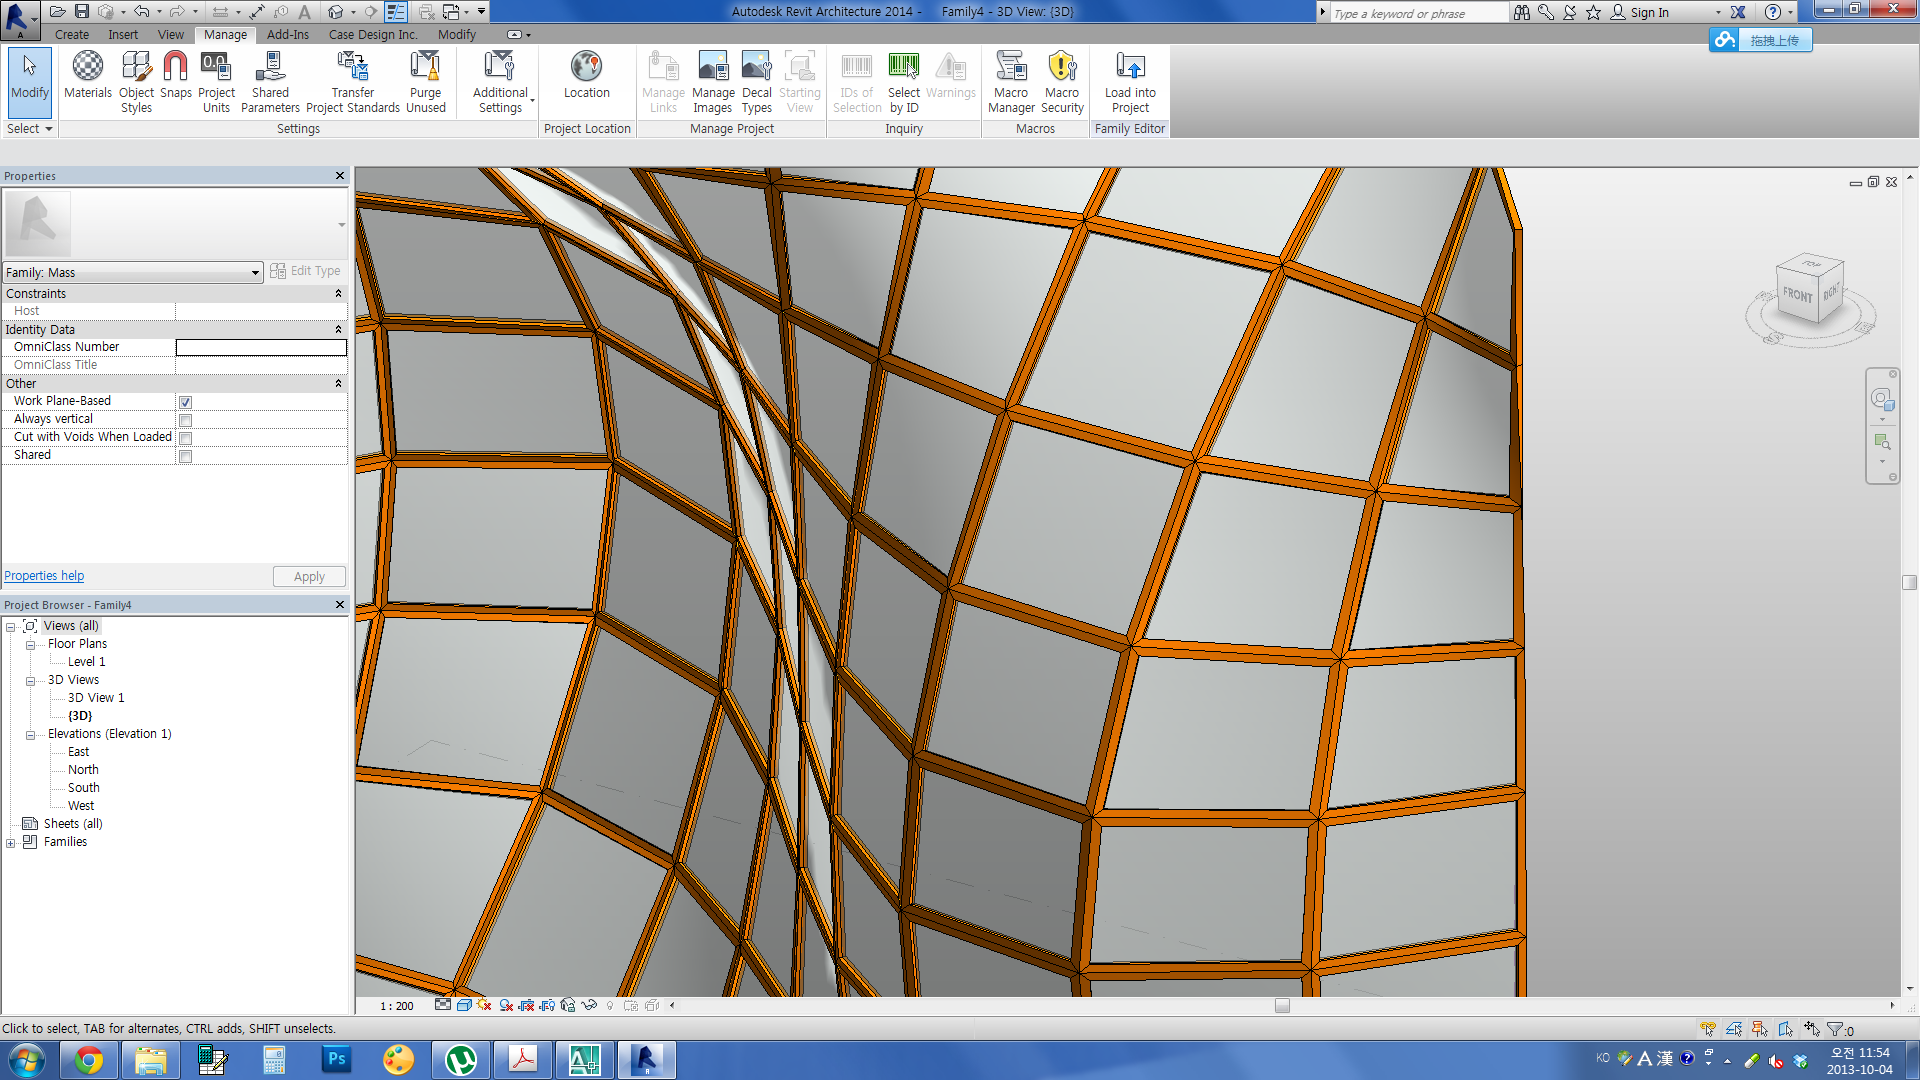
Task: Open the Add-Ins ribbon tab
Action: tap(287, 34)
